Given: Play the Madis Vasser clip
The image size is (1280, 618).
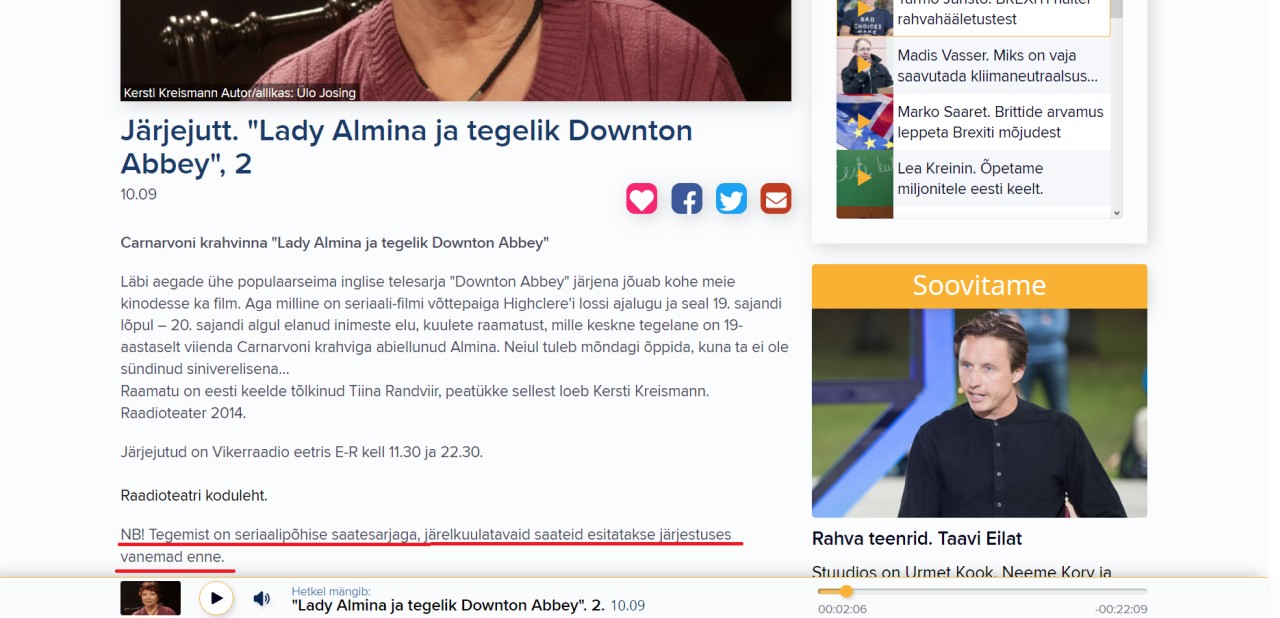Looking at the screenshot, I should coord(864,65).
